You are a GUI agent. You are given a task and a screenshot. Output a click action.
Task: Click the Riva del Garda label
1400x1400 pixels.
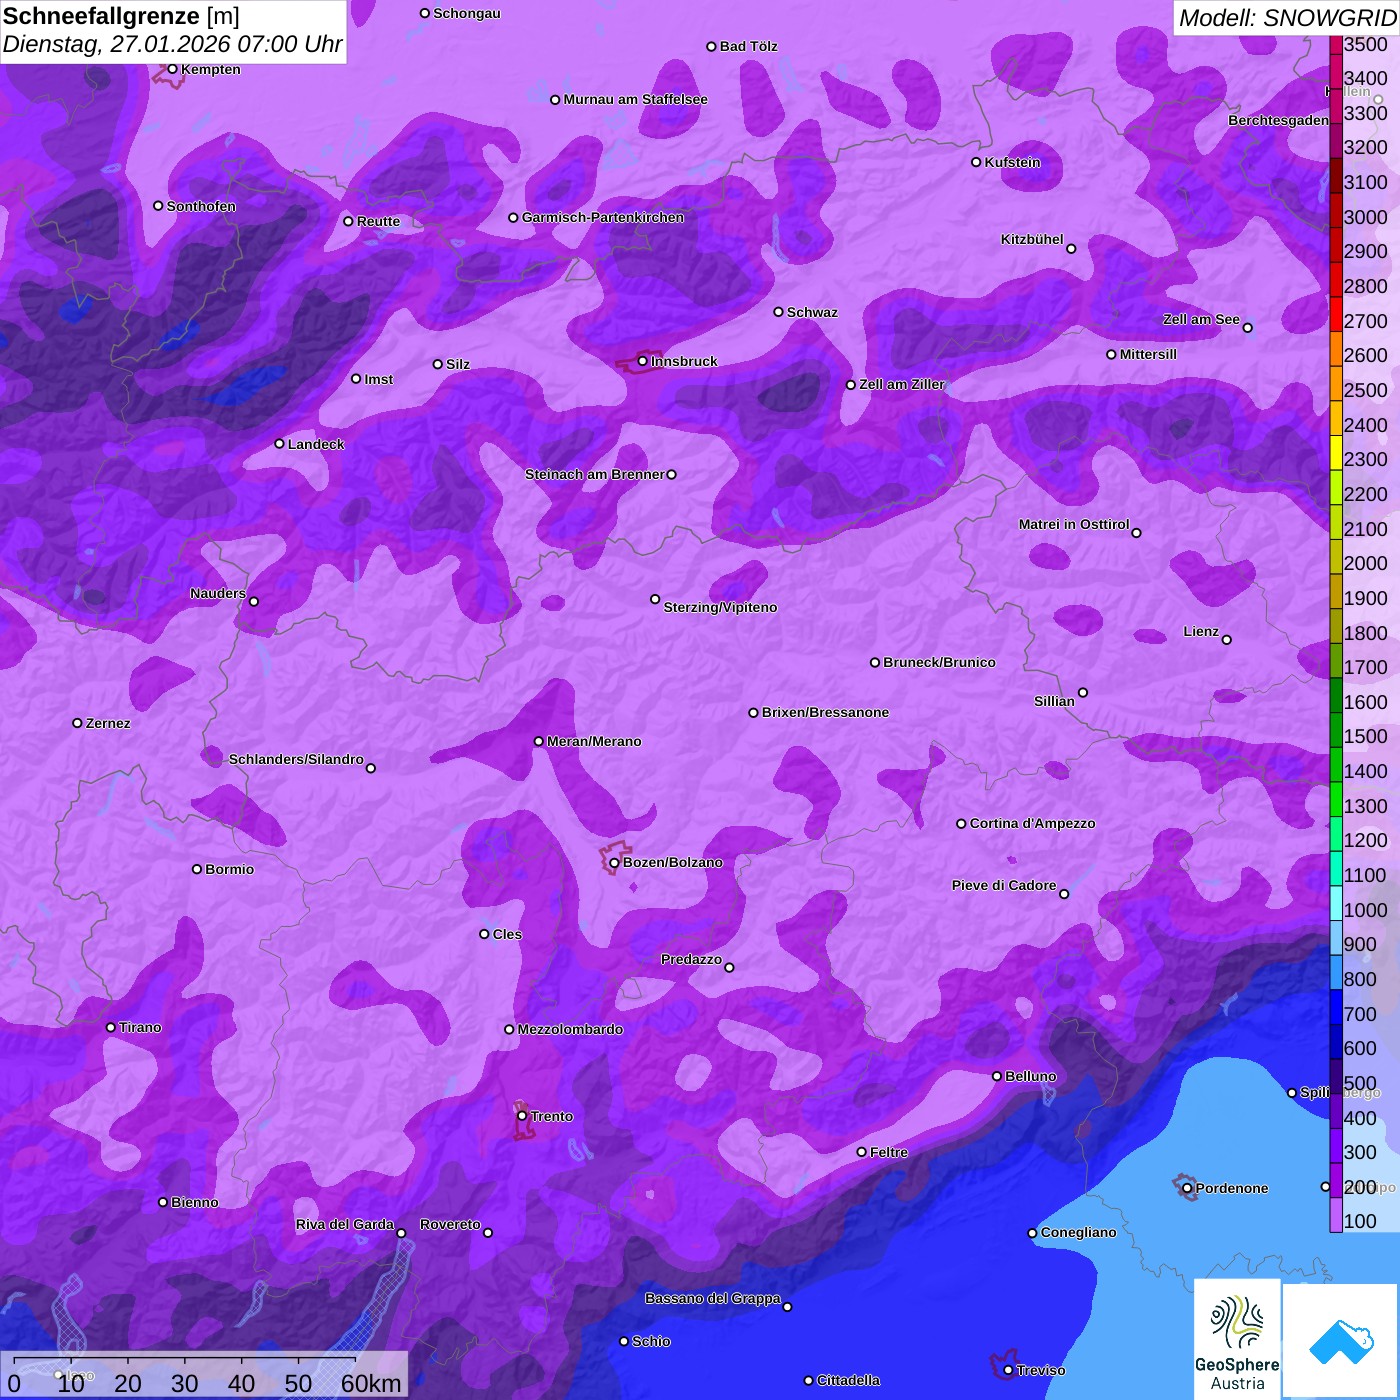coord(344,1224)
